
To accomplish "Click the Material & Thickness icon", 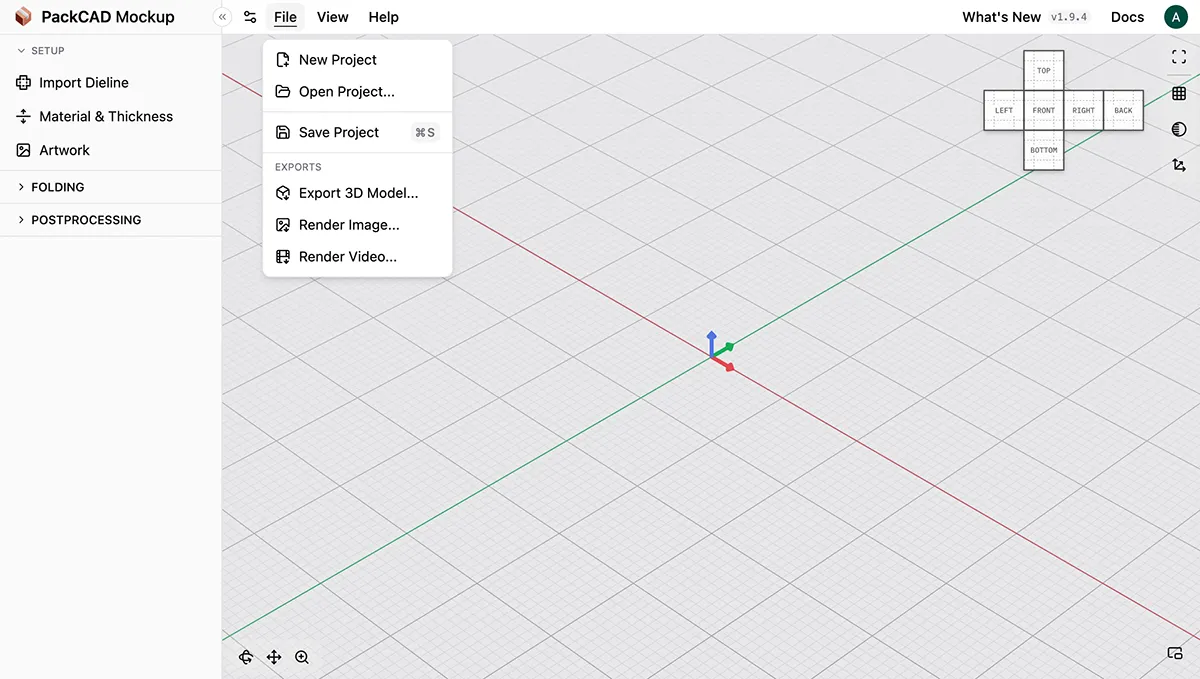I will (23, 117).
